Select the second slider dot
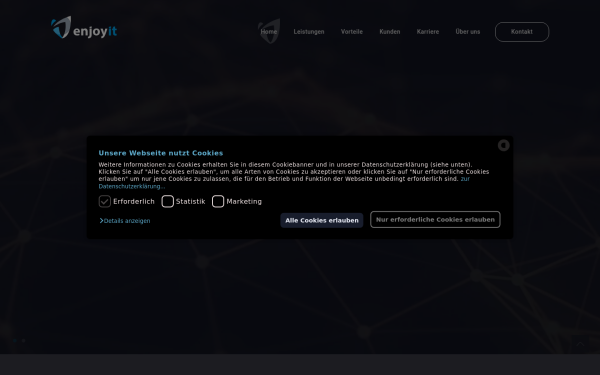This screenshot has width=600, height=375. (x=23, y=340)
